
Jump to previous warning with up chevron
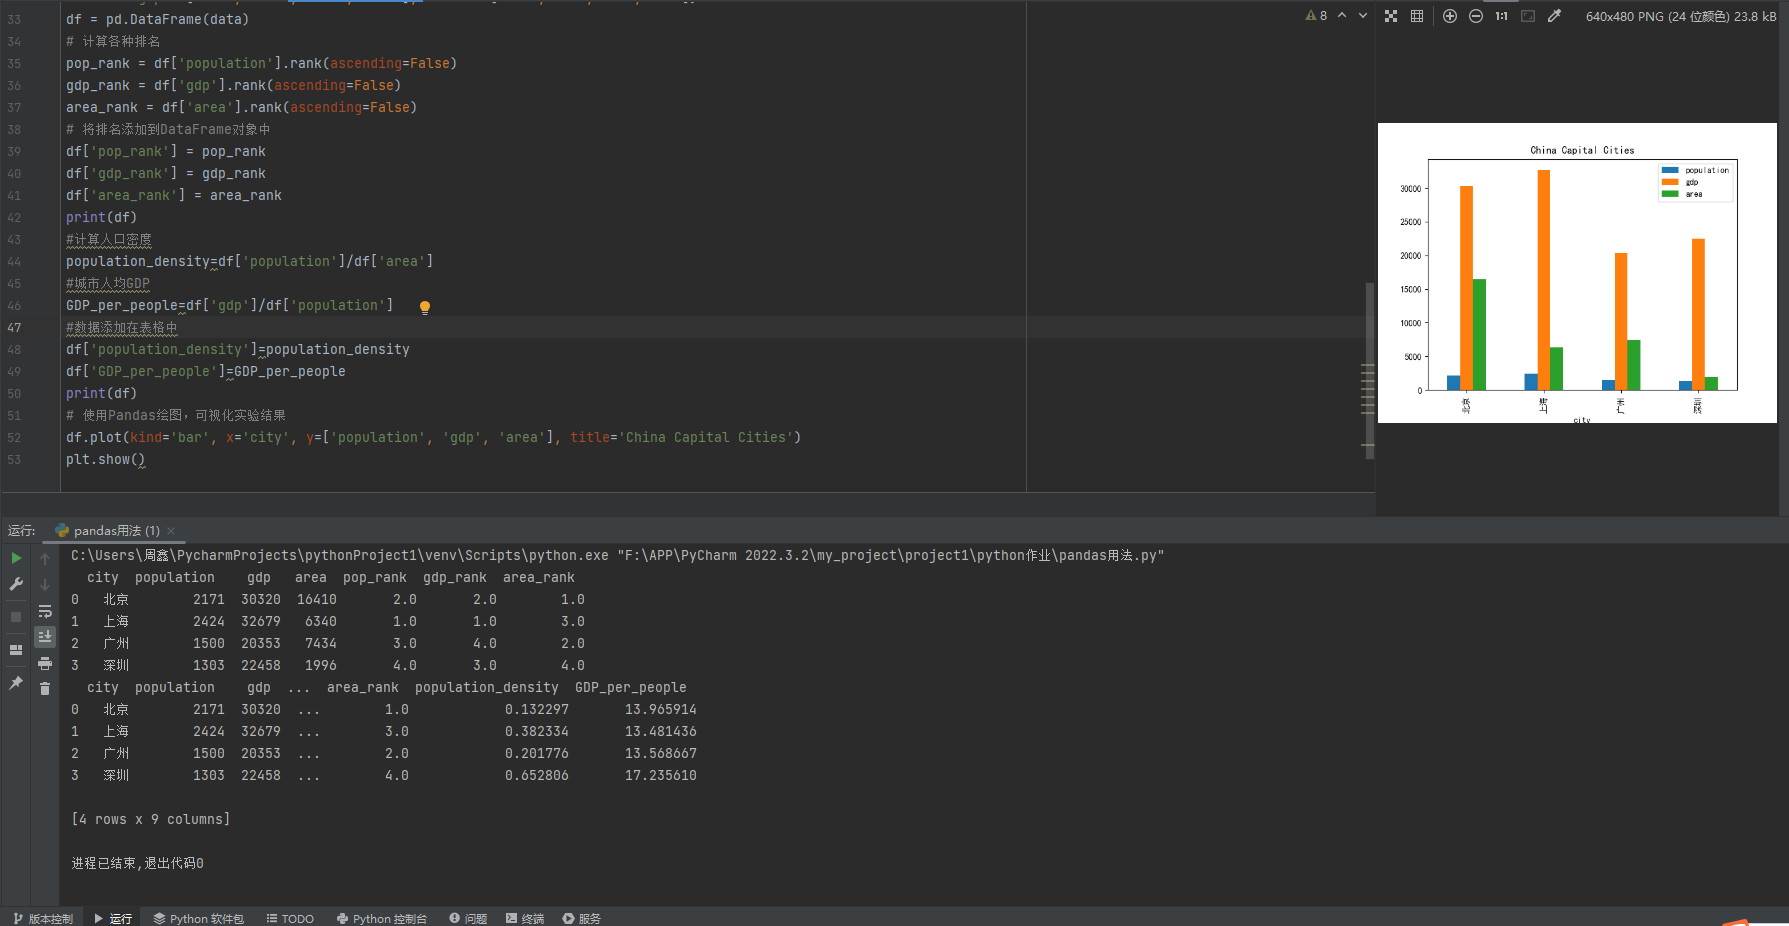1342,16
